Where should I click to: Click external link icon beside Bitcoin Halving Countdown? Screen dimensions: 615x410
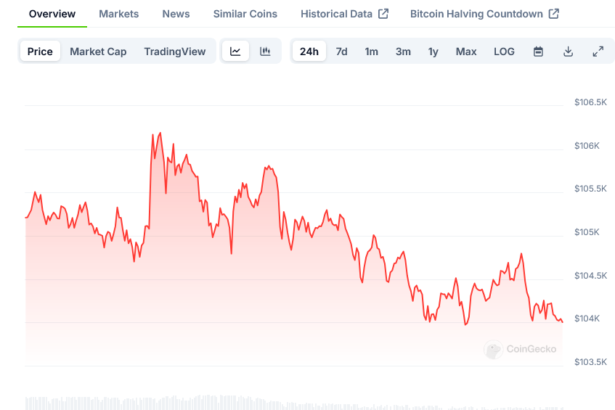[553, 14]
